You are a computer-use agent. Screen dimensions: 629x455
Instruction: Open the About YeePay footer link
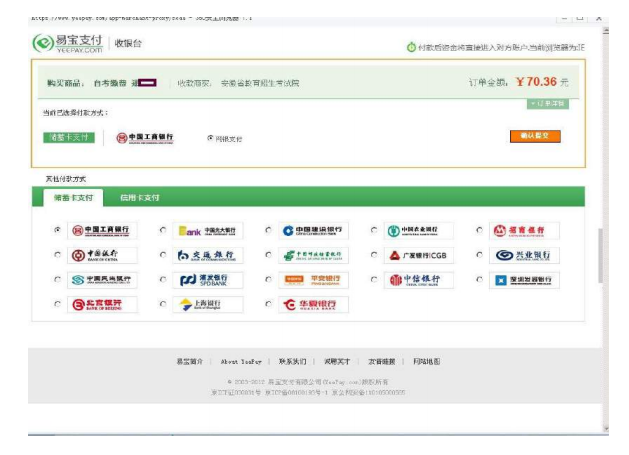point(241,361)
